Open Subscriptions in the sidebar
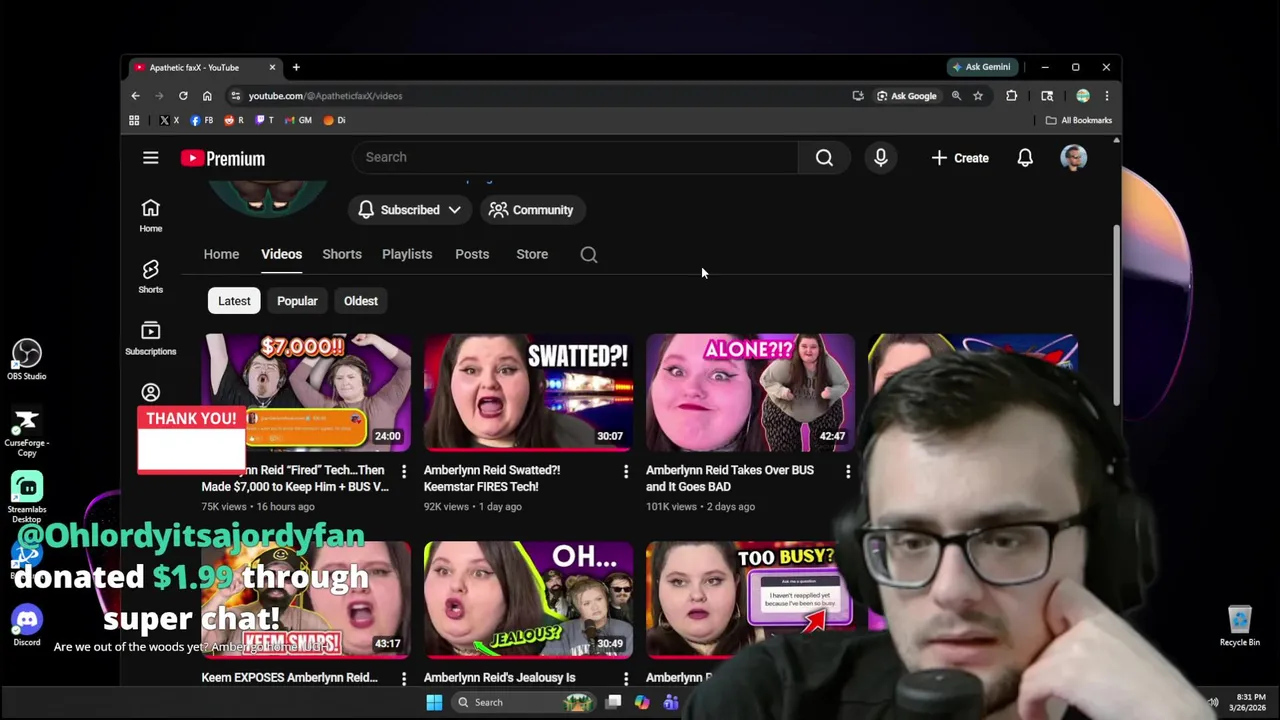This screenshot has height=720, width=1280. tap(150, 338)
